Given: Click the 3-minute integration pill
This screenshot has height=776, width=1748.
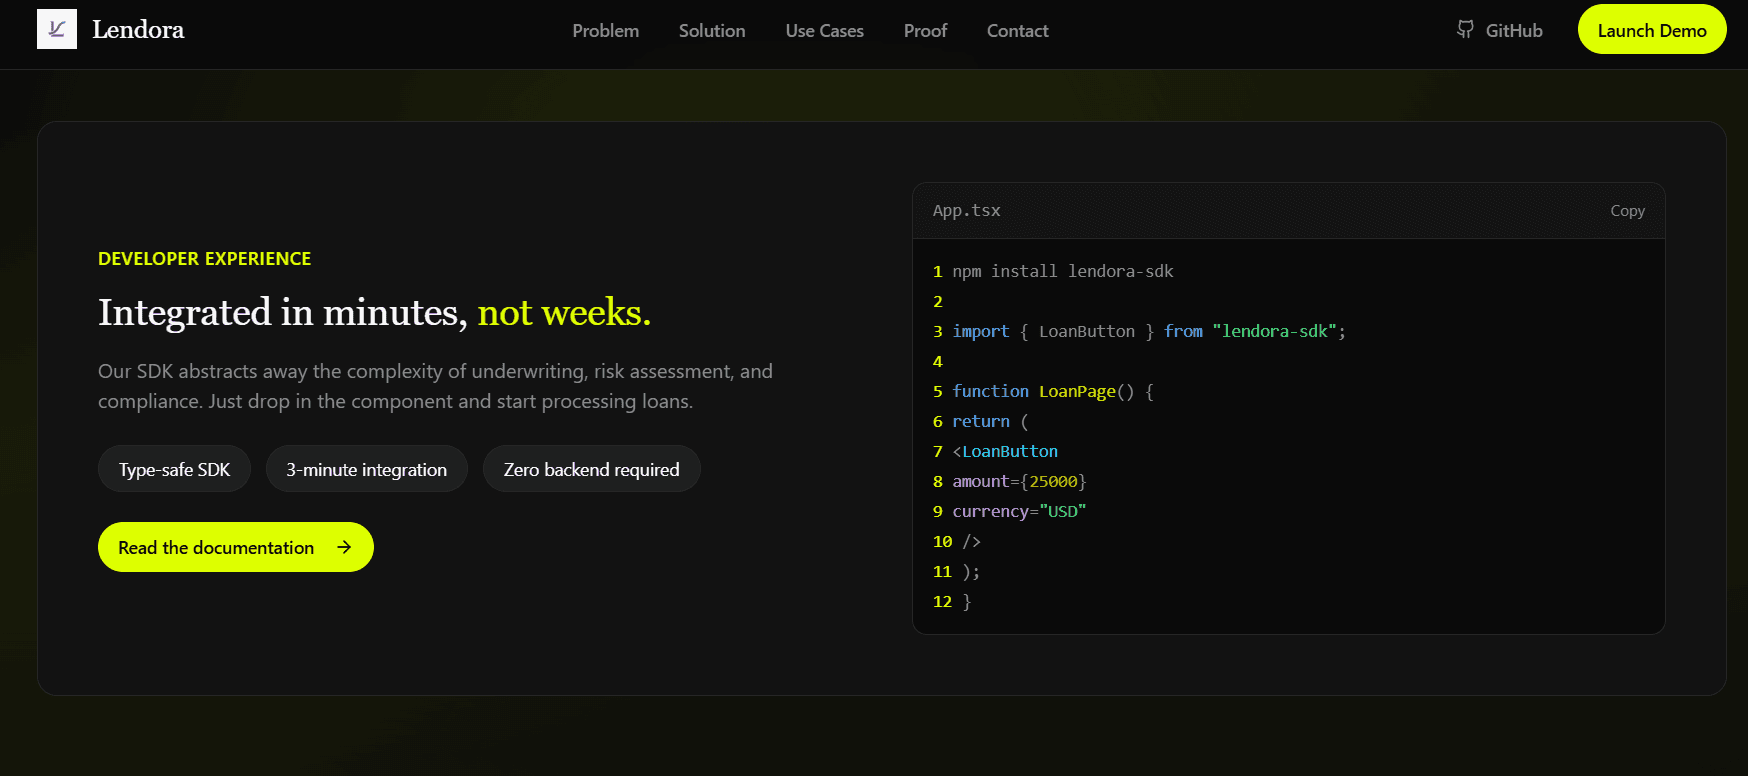Looking at the screenshot, I should click(x=366, y=469).
